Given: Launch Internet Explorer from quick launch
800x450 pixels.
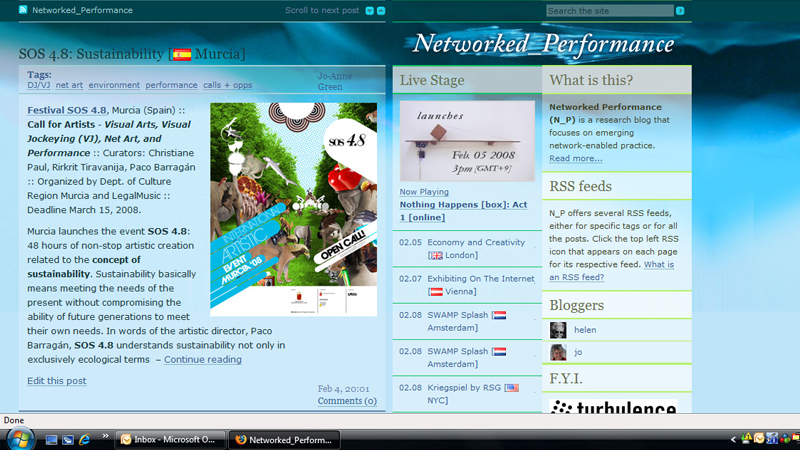Looking at the screenshot, I should pos(84,439).
